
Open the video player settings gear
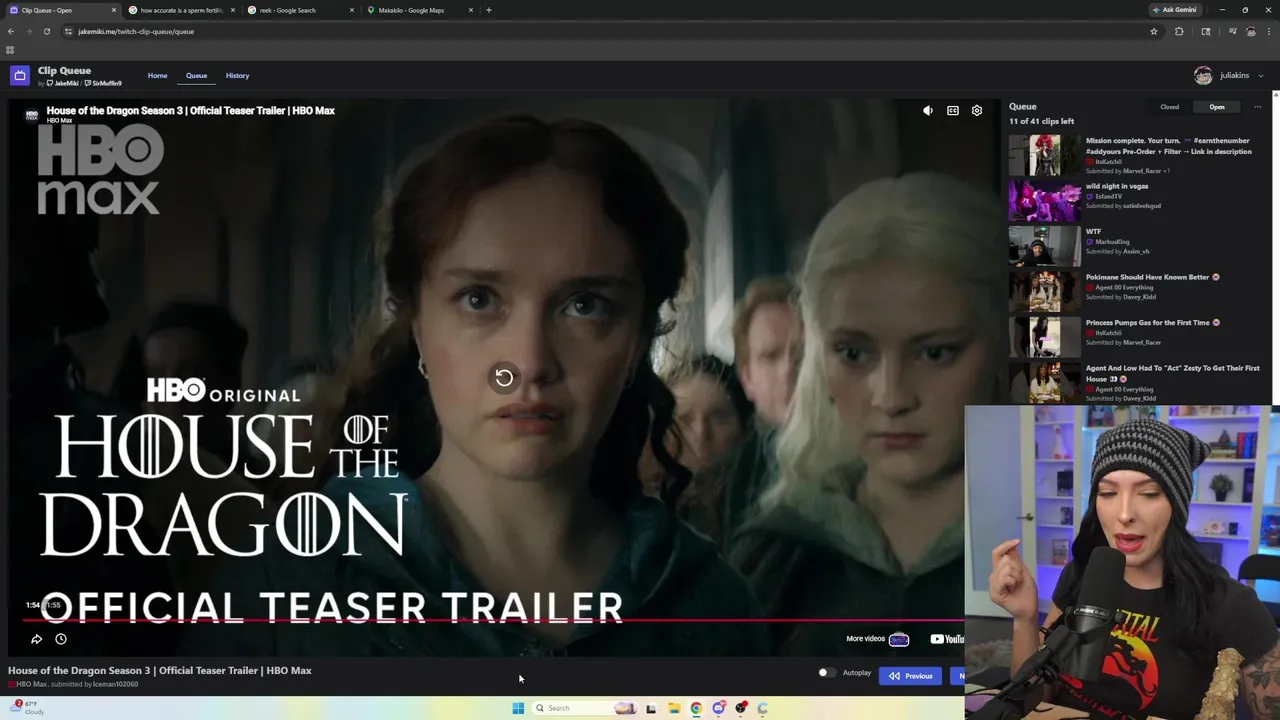coord(977,111)
